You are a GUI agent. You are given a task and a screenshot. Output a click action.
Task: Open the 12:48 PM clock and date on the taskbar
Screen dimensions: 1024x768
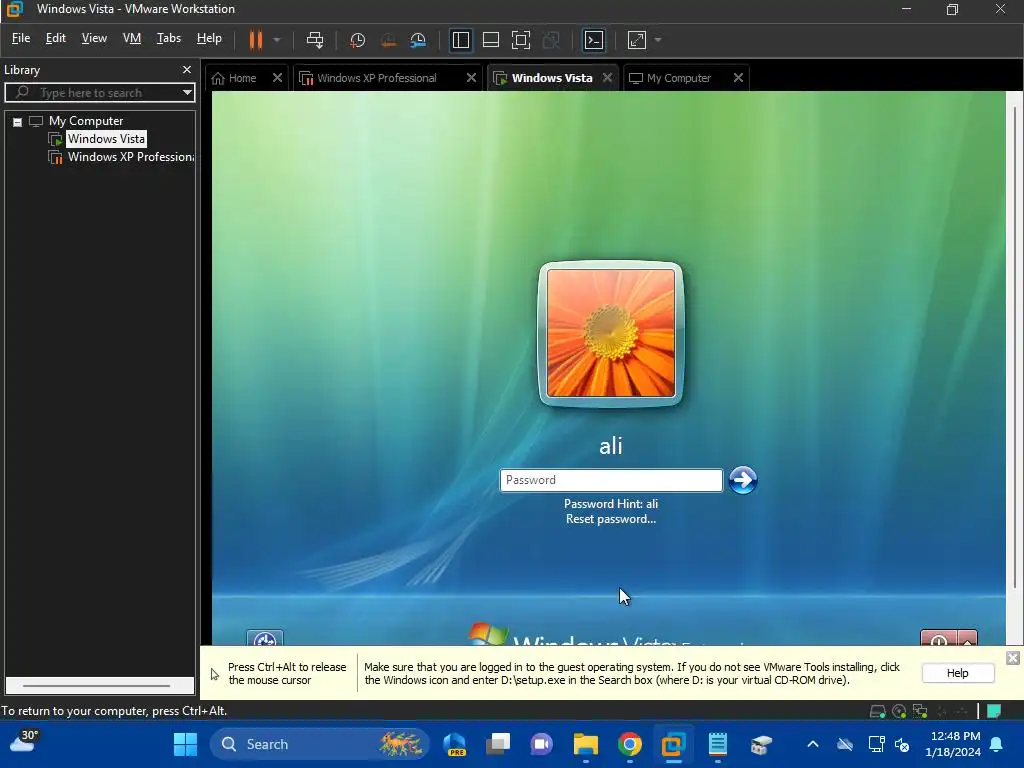coord(953,744)
